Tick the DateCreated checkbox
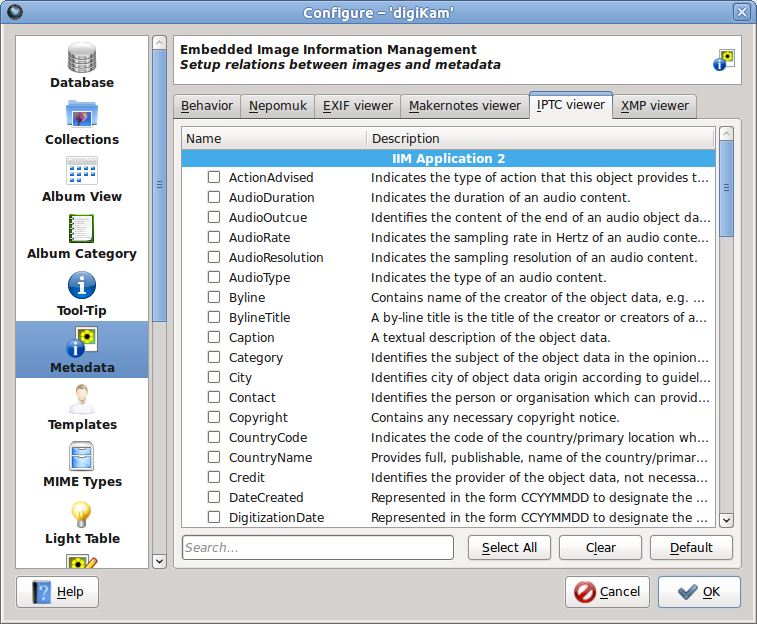 click(214, 497)
